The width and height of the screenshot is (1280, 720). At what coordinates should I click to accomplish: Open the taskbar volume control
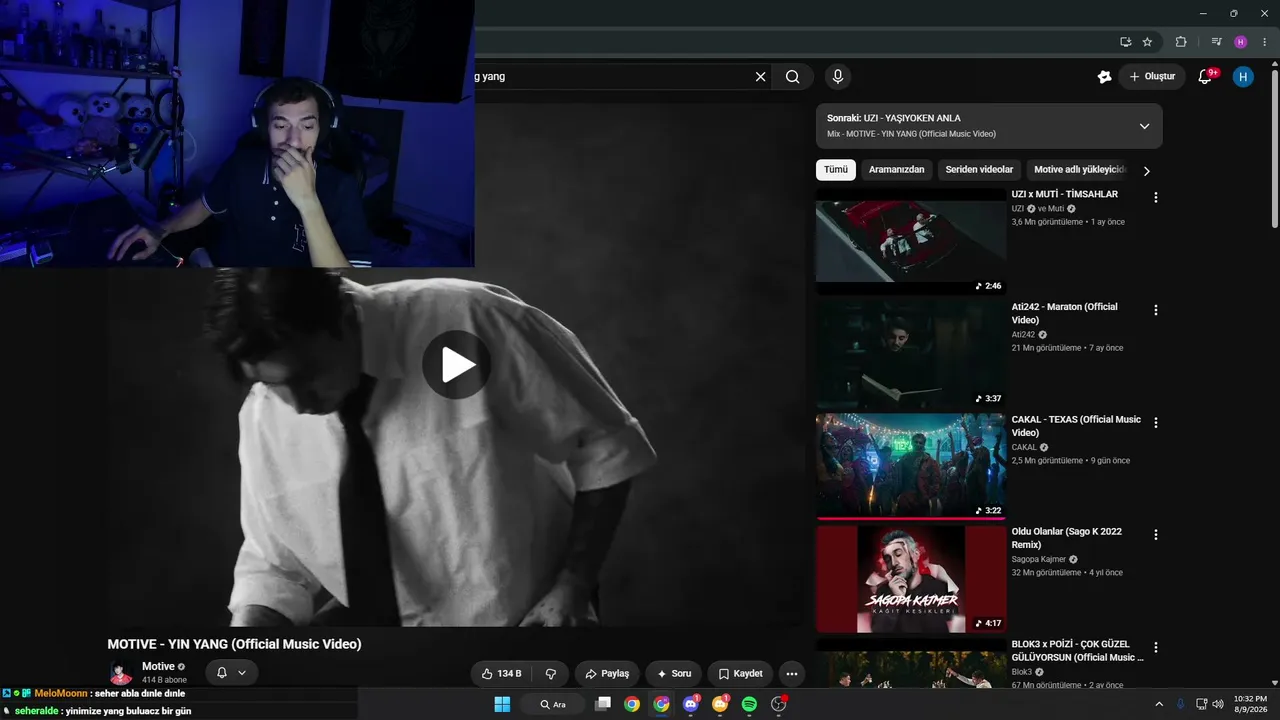tap(1217, 704)
